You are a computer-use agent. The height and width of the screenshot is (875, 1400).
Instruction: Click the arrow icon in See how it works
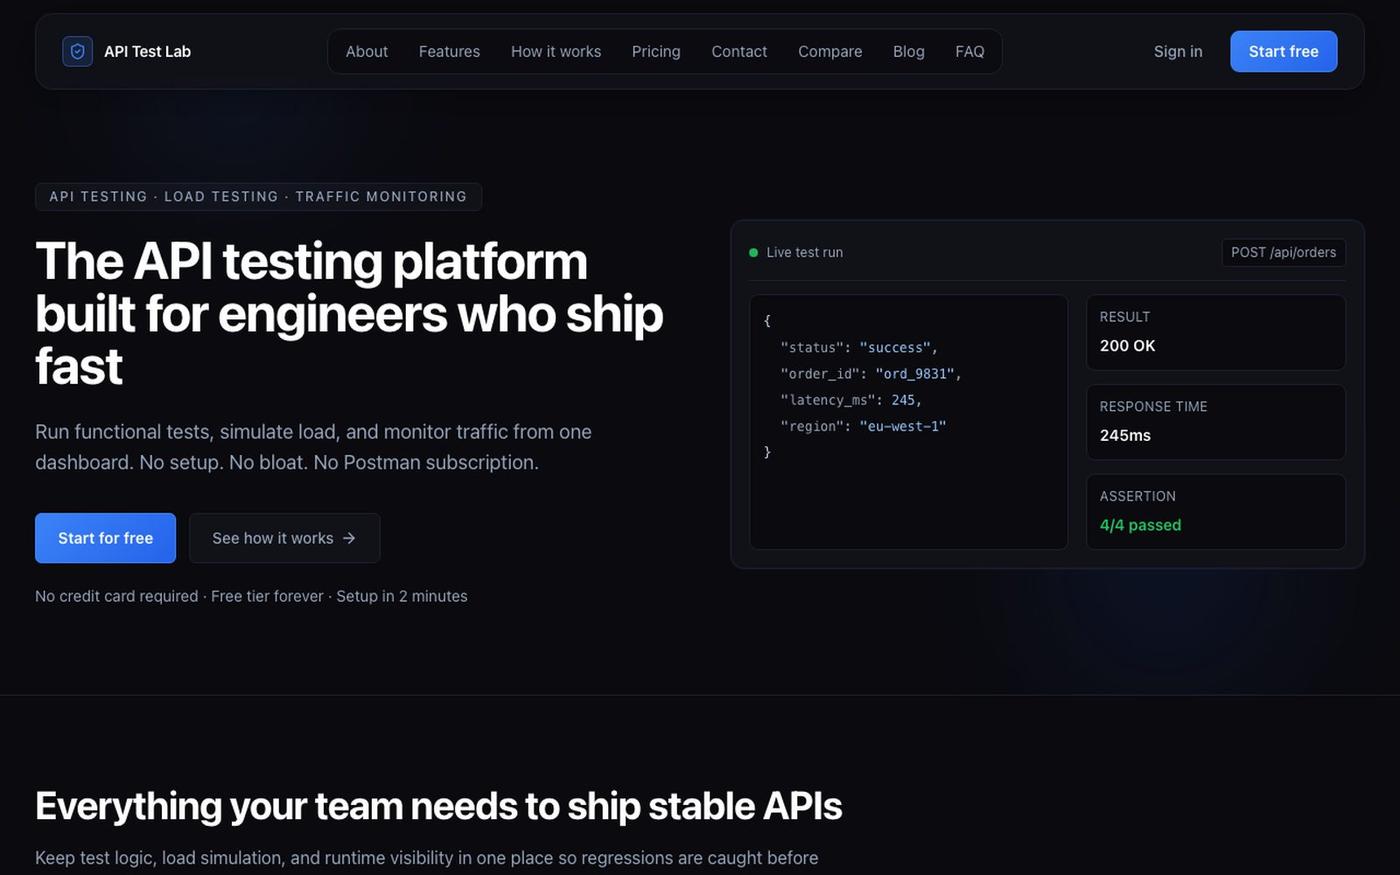click(x=349, y=538)
